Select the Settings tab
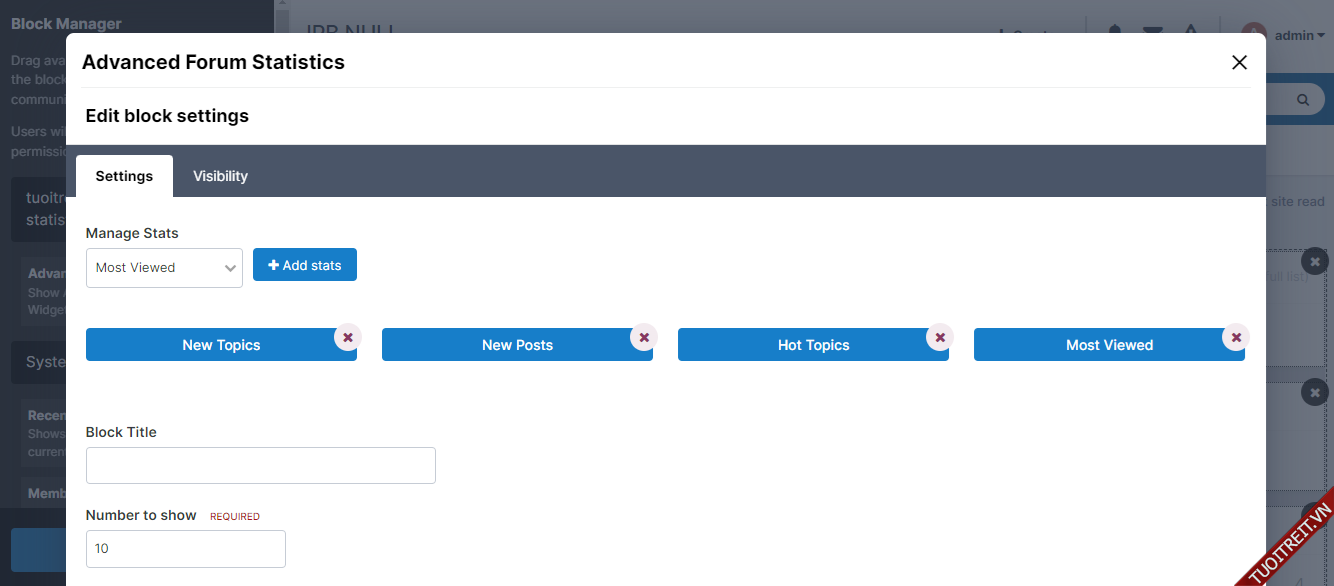The width and height of the screenshot is (1334, 586). 124,176
